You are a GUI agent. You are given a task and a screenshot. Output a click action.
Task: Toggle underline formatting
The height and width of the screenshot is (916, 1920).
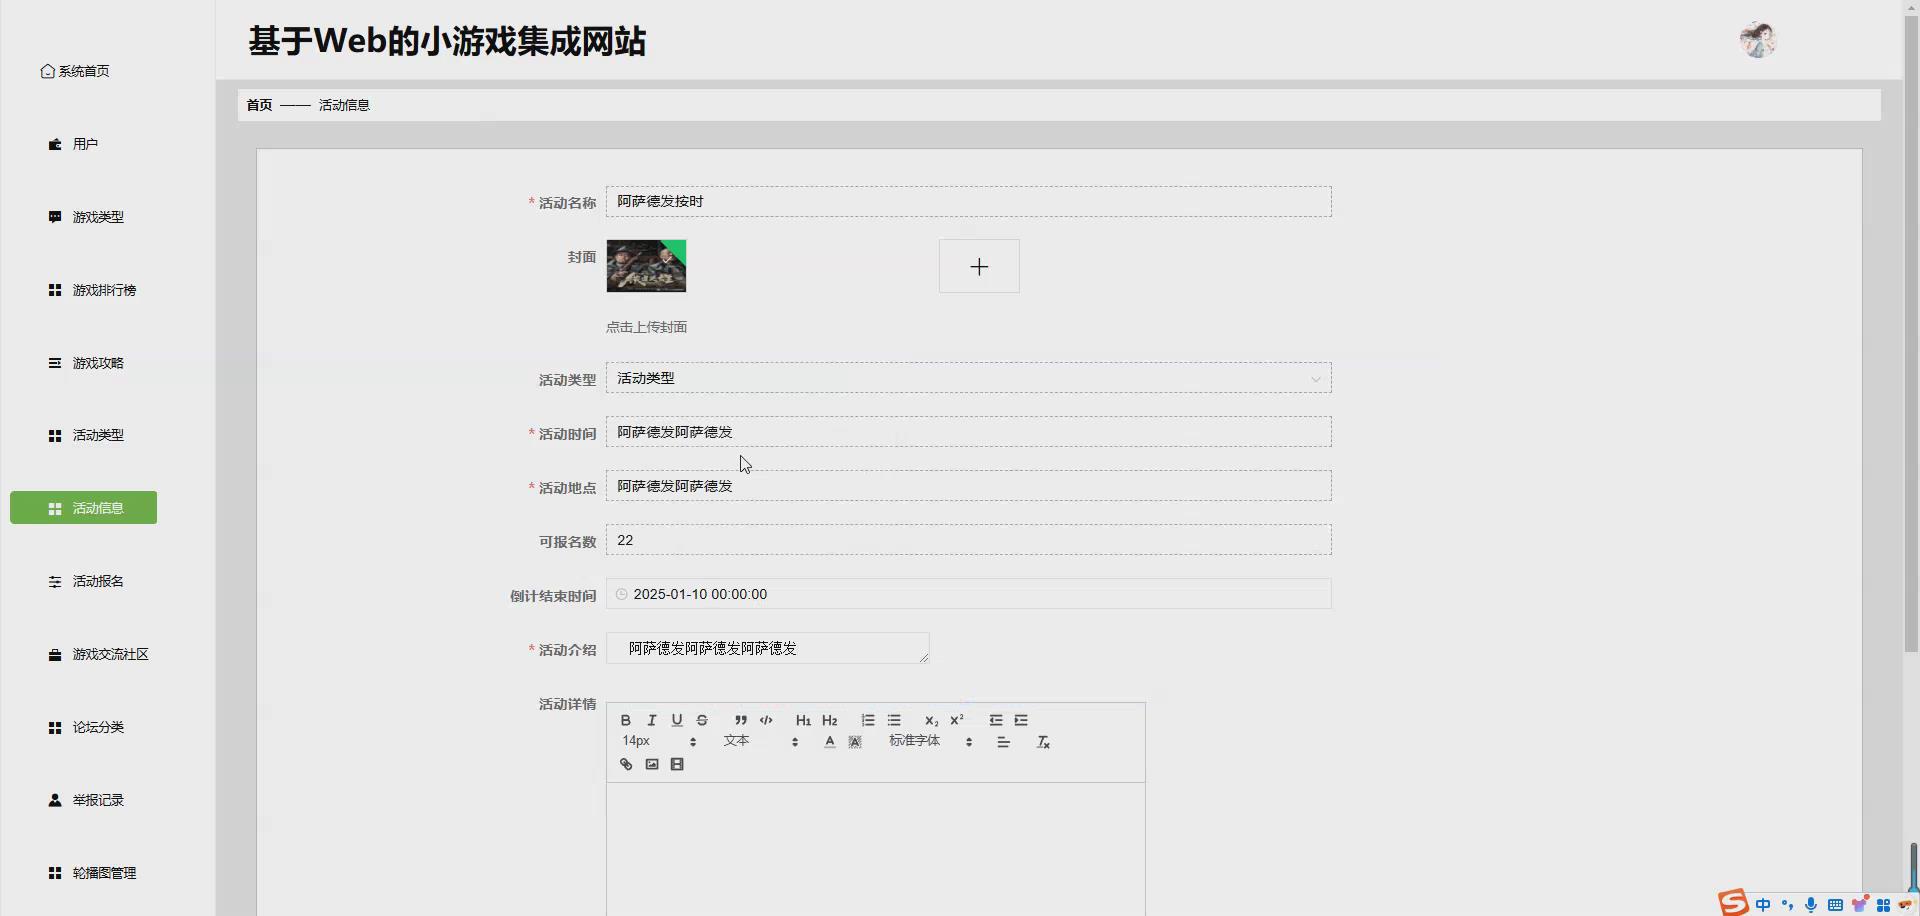point(677,720)
